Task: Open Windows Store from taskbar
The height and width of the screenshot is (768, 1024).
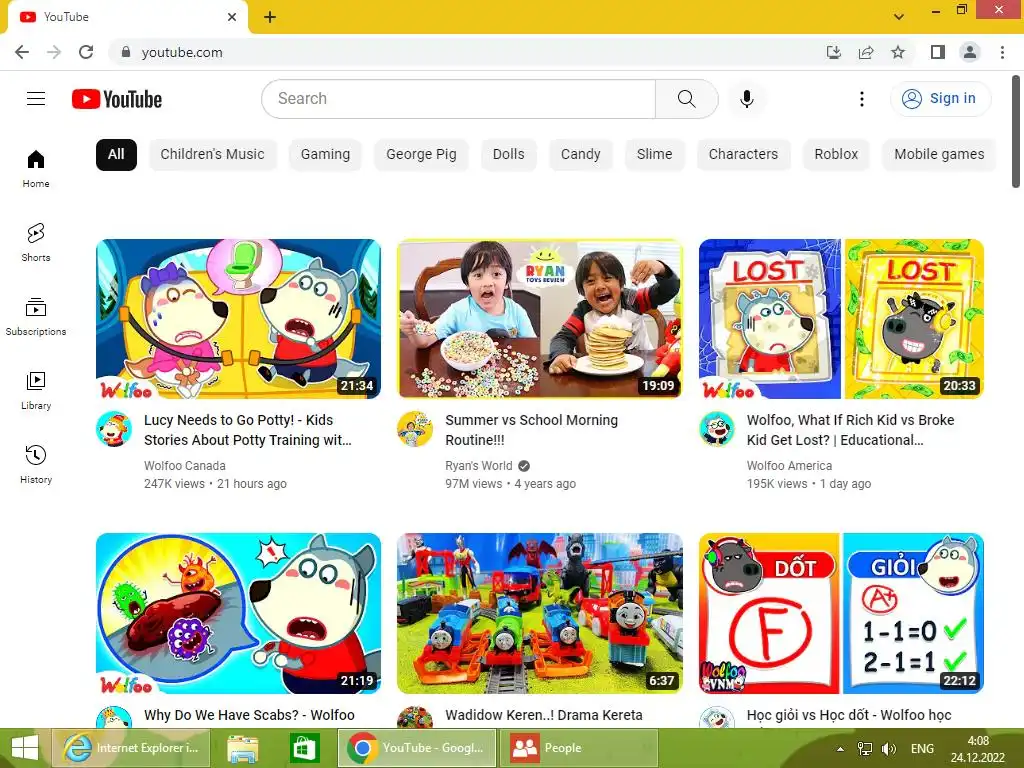Action: click(x=304, y=748)
